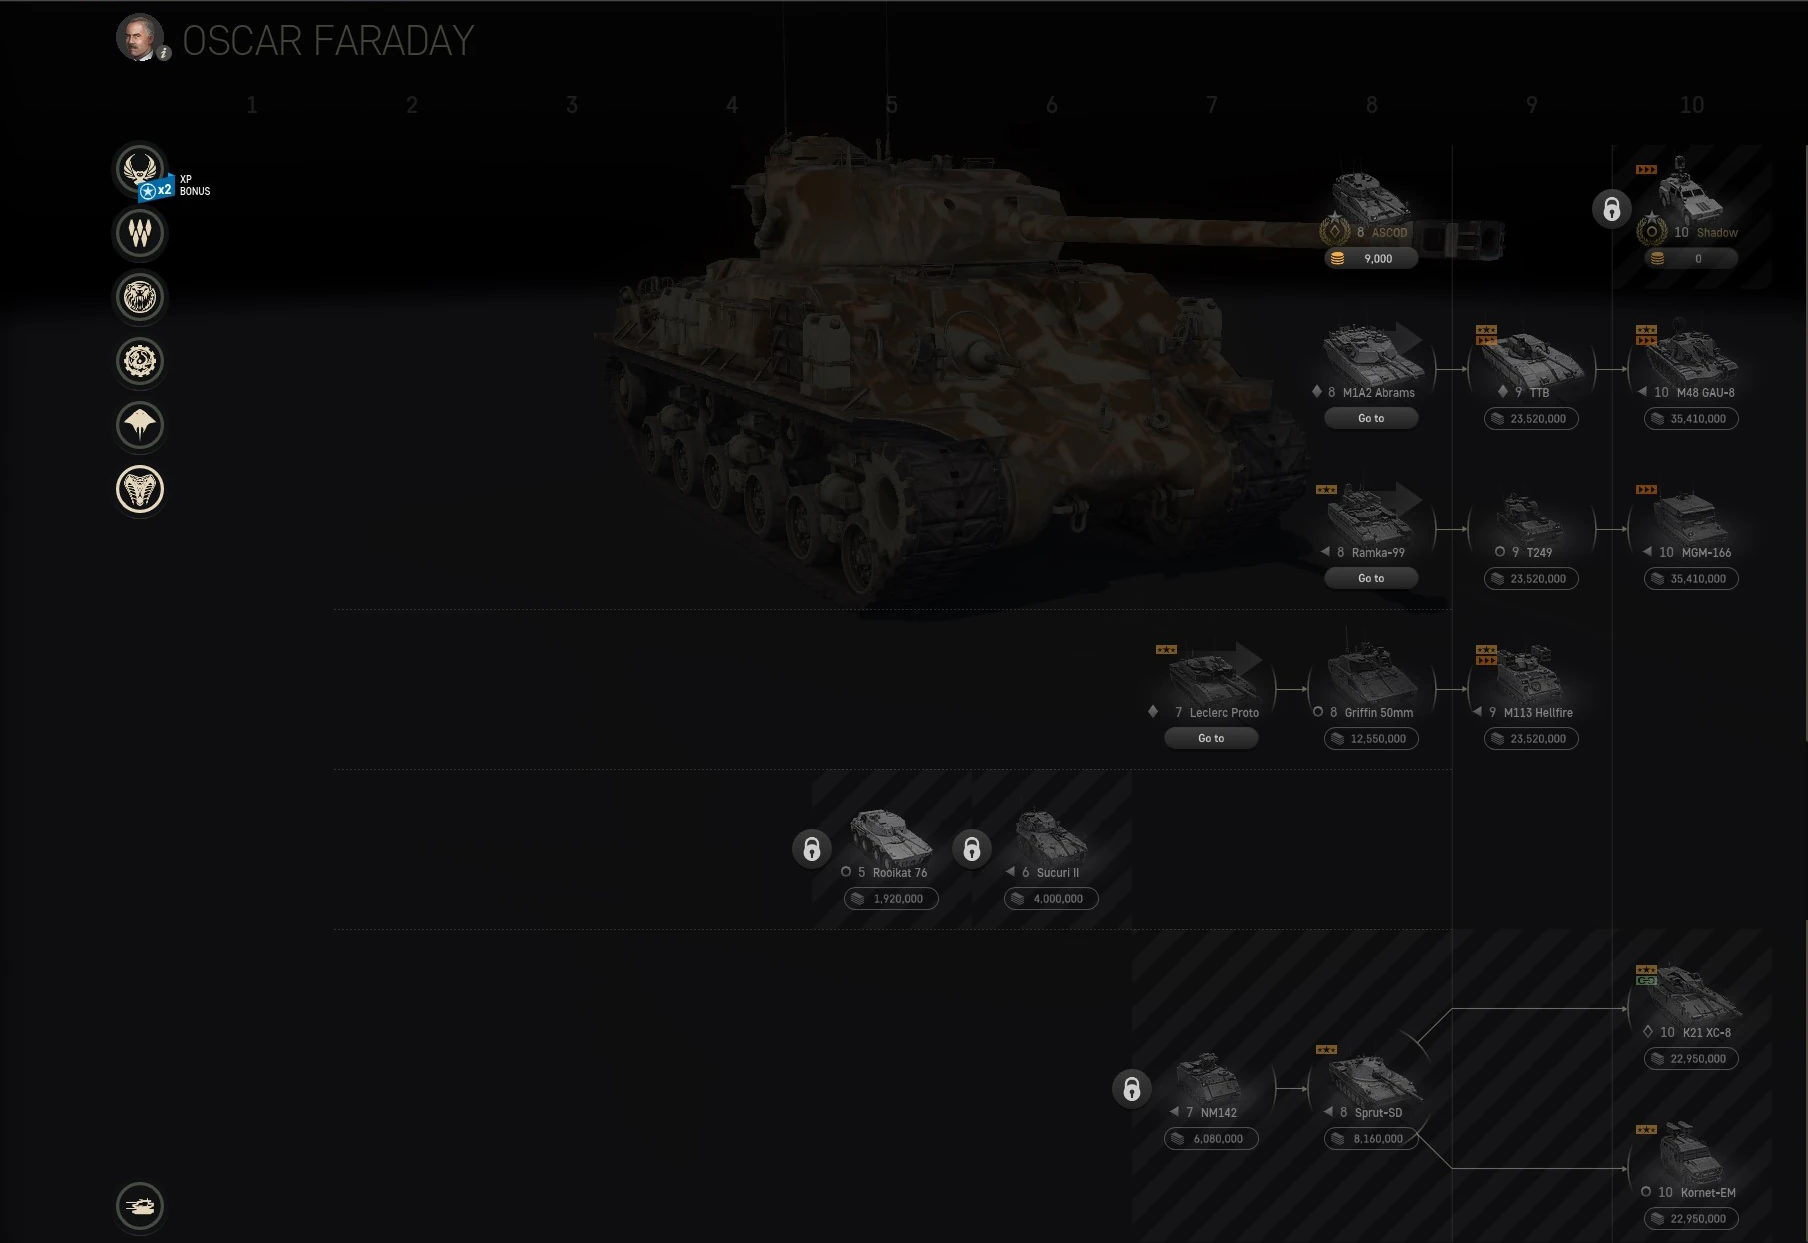
Task: Open Oscar Faraday's portrait info
Action: coord(140,39)
